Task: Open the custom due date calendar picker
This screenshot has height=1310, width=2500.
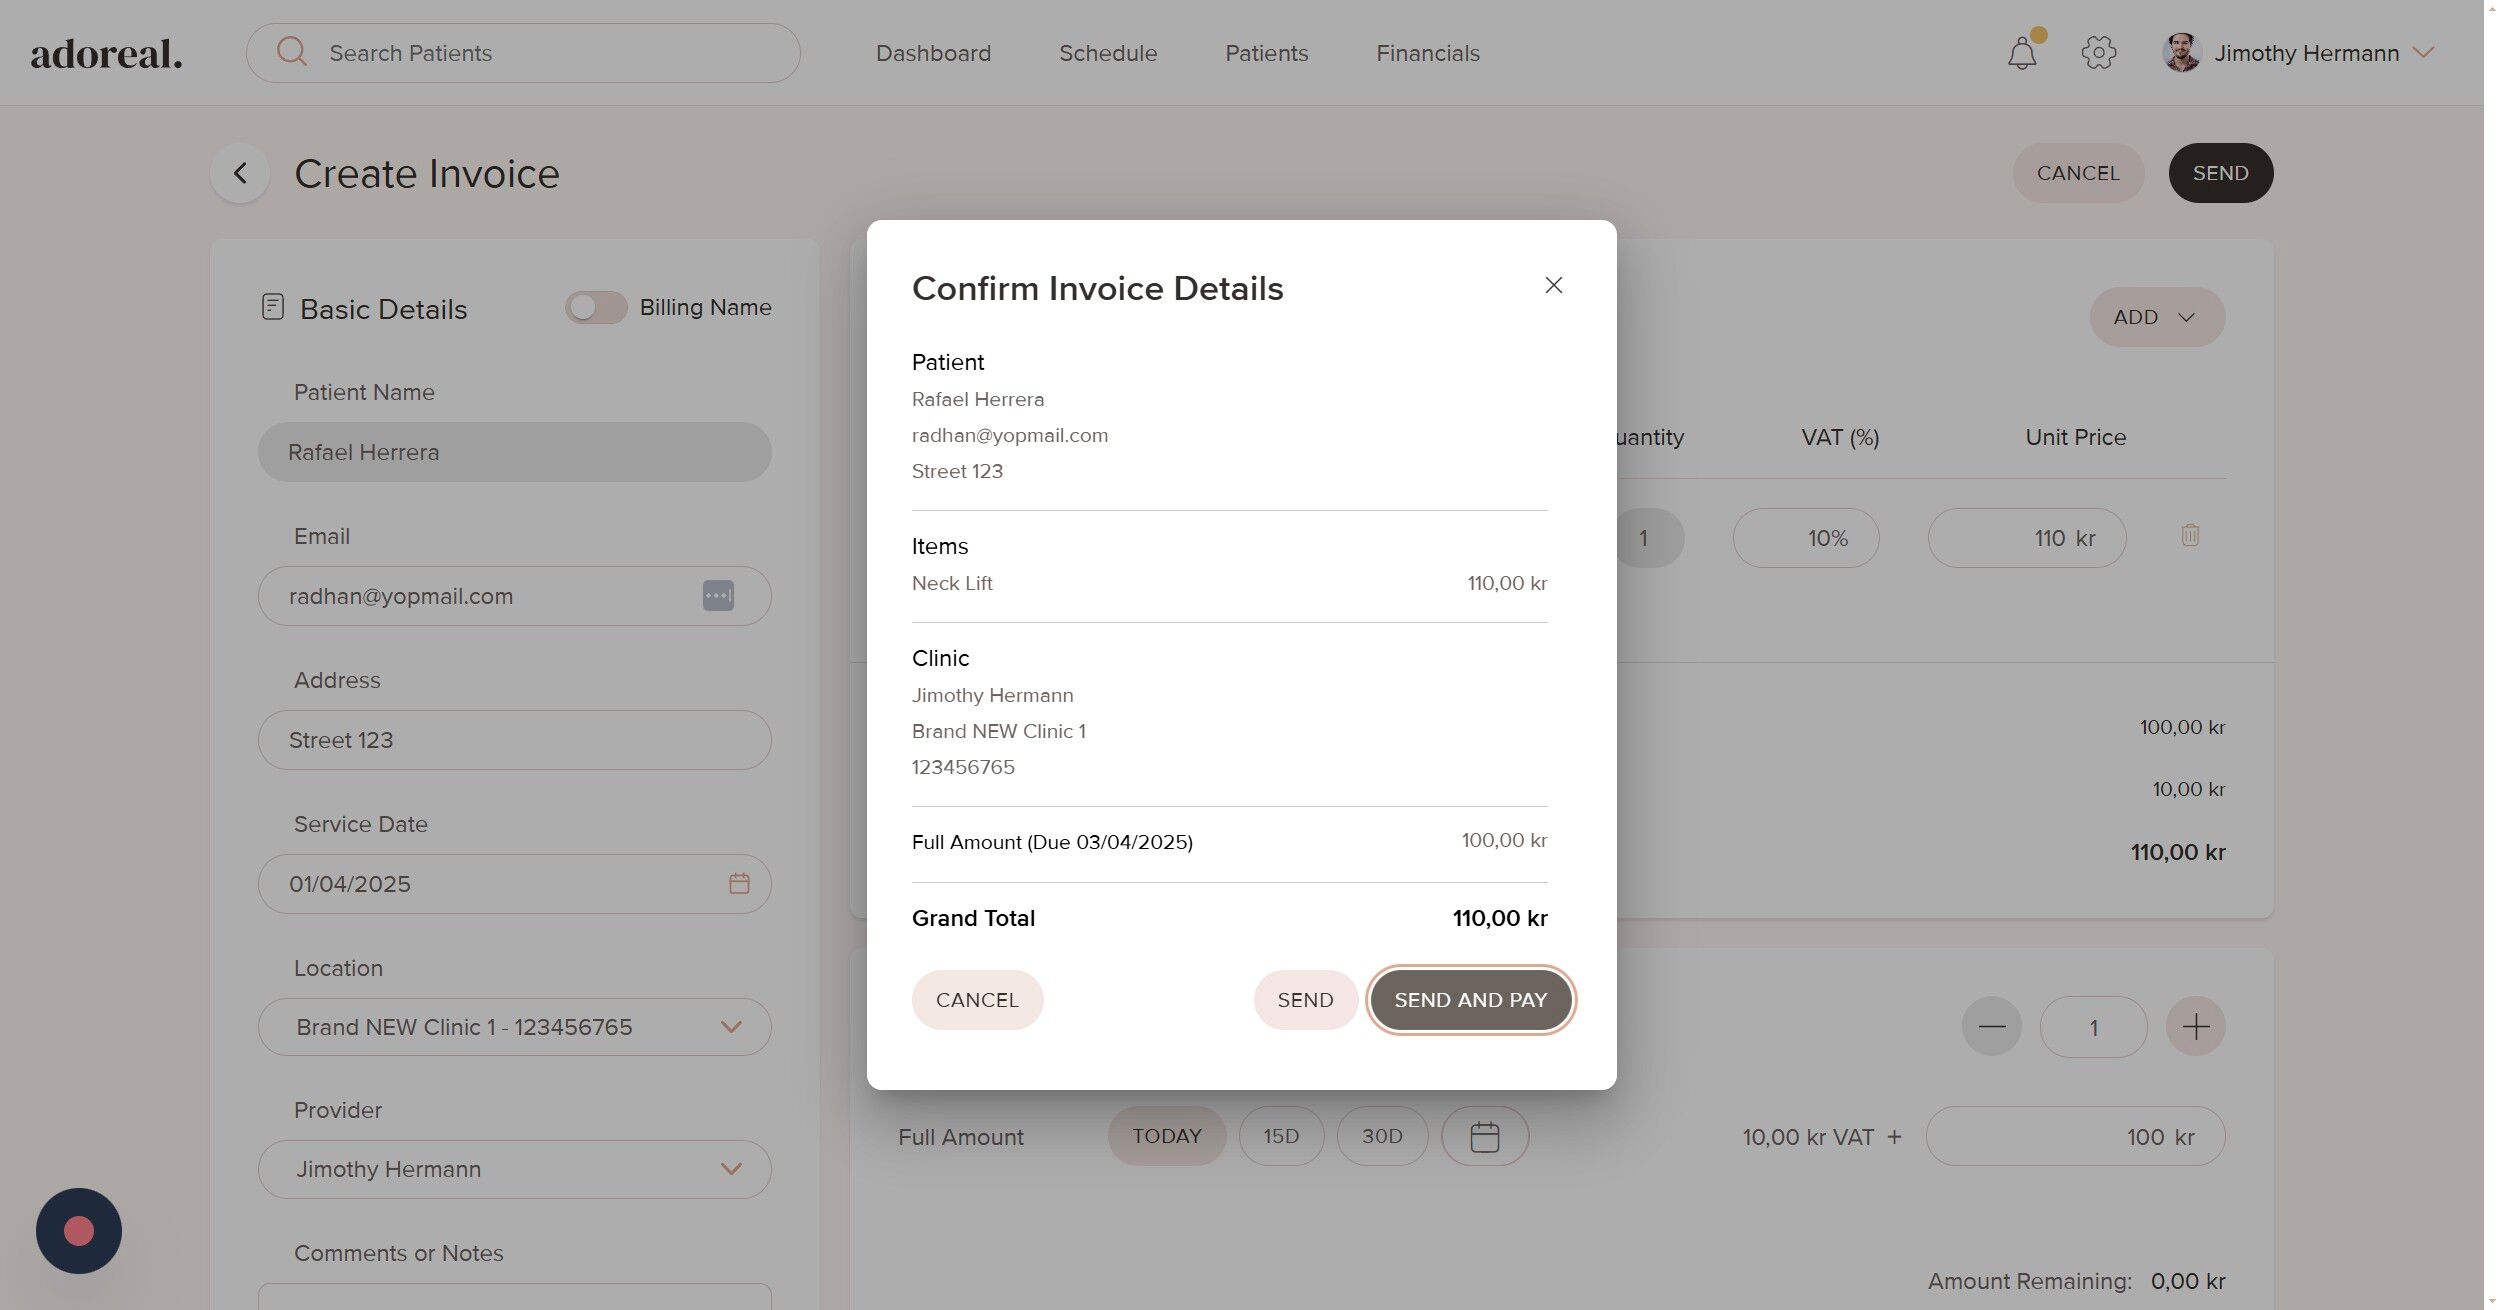Action: coord(1484,1137)
